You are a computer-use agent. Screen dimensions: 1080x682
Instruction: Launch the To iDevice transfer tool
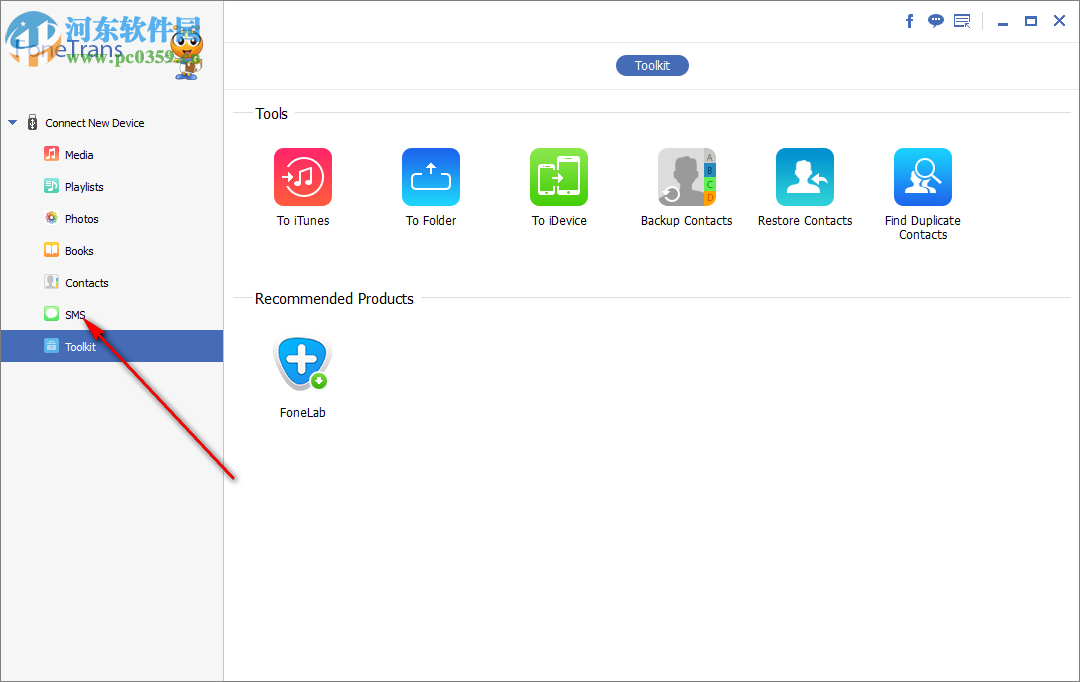pyautogui.click(x=559, y=176)
